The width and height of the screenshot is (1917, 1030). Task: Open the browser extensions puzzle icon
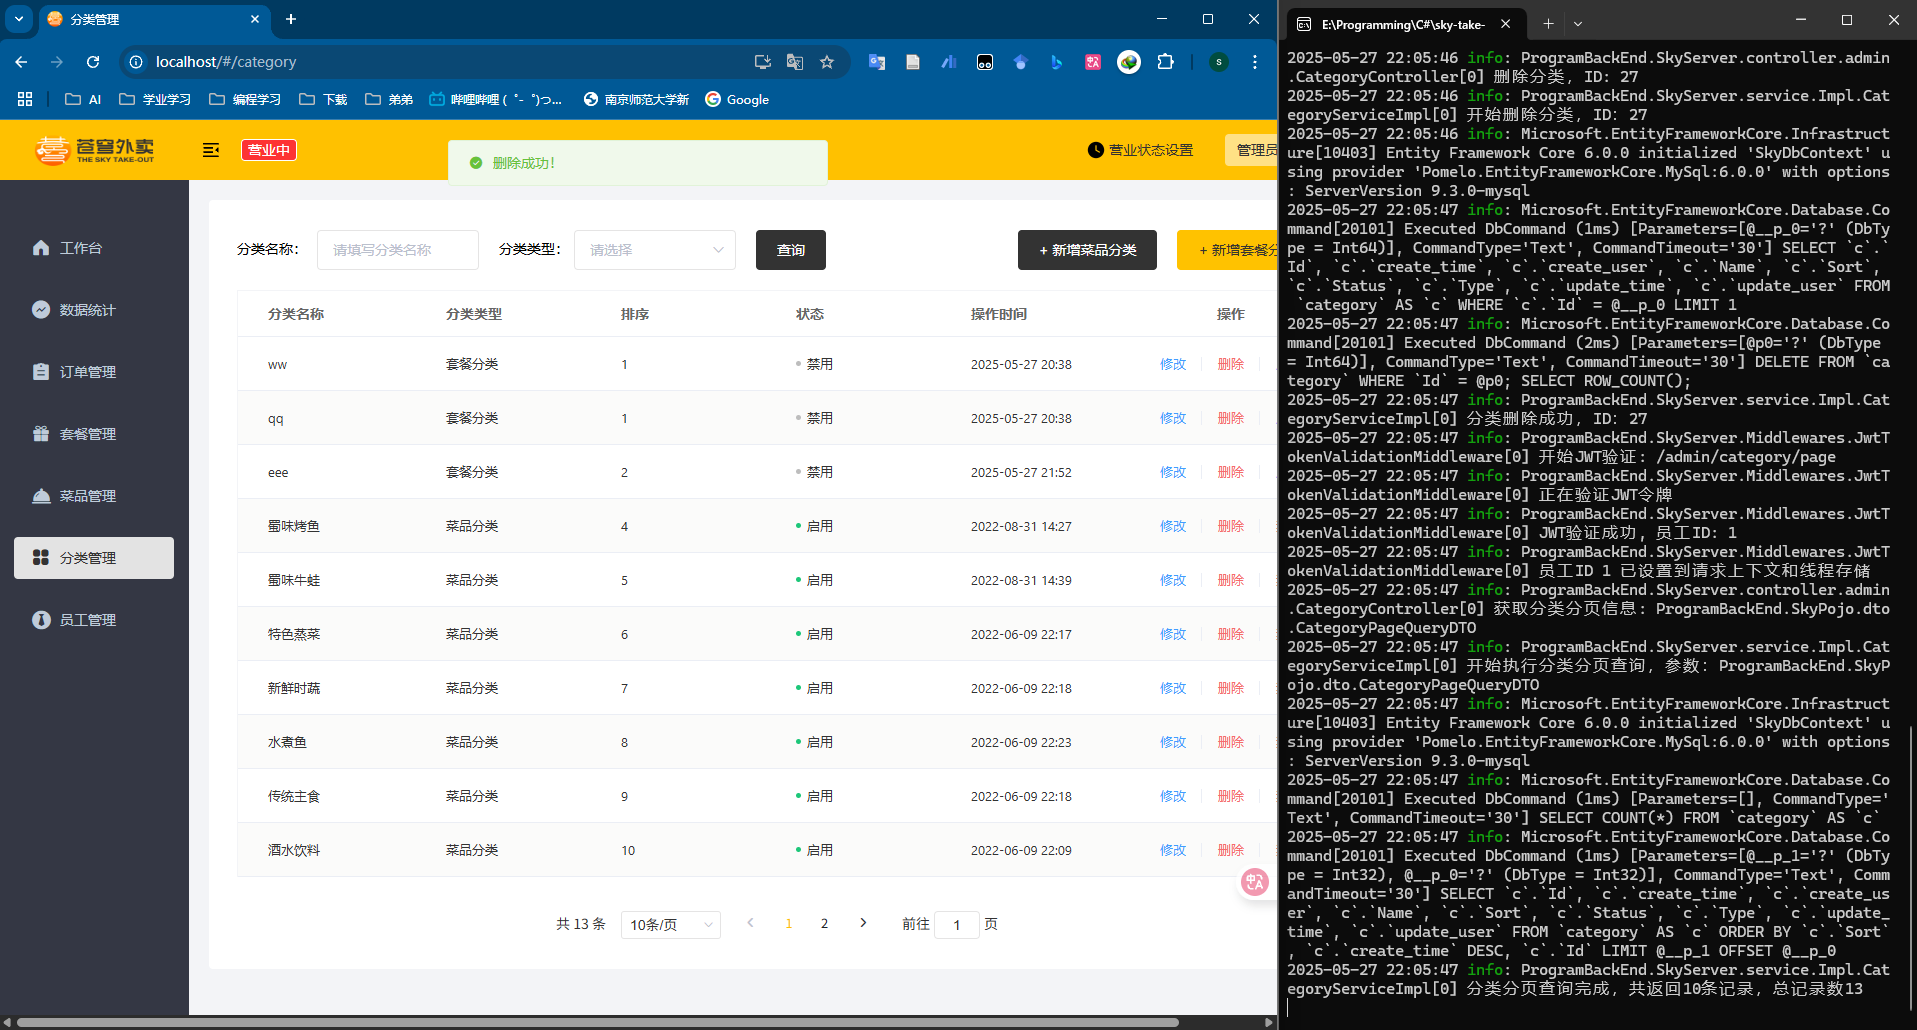tap(1165, 62)
